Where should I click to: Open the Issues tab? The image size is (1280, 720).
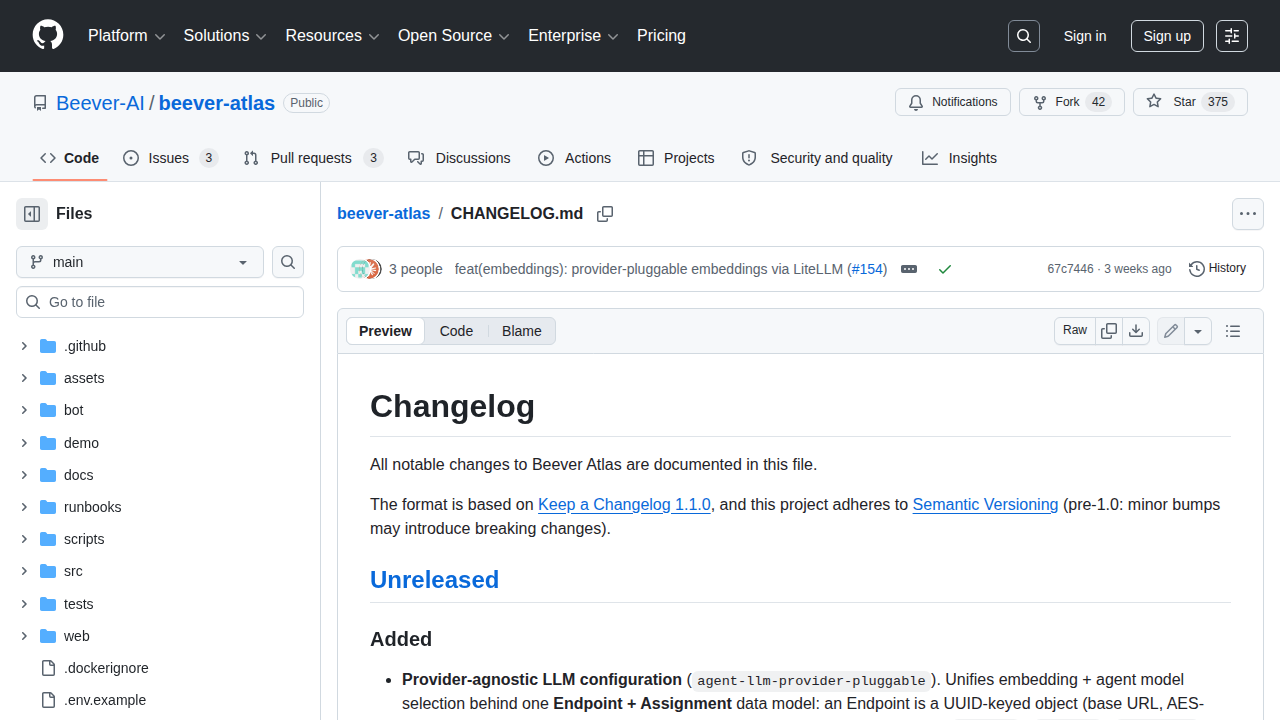coord(170,158)
